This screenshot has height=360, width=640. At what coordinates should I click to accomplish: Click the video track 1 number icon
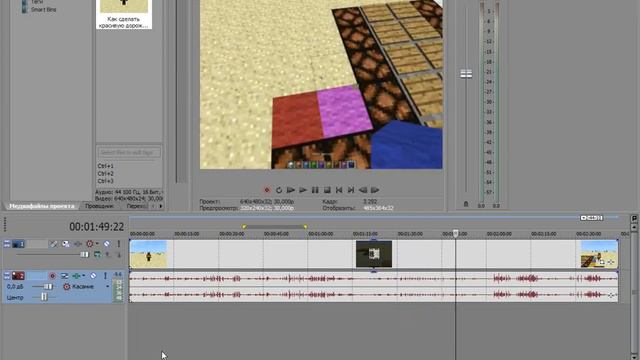pyautogui.click(x=18, y=244)
